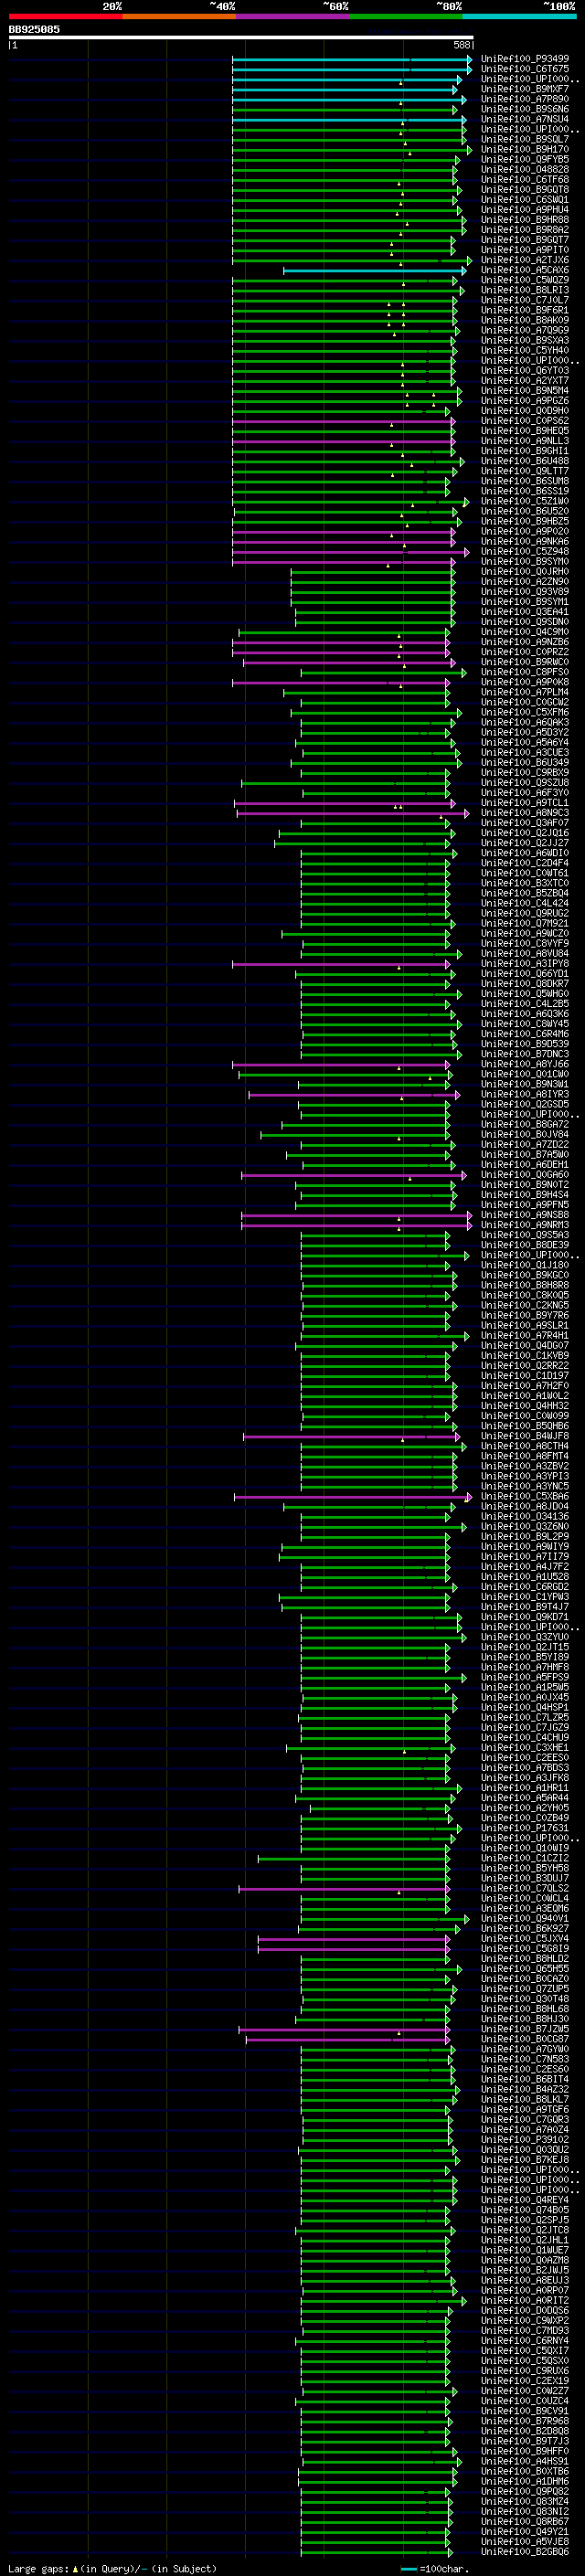Open hit UniRef100_B9F6R1
Screen dimensions: 585x2576
pos(525,310)
